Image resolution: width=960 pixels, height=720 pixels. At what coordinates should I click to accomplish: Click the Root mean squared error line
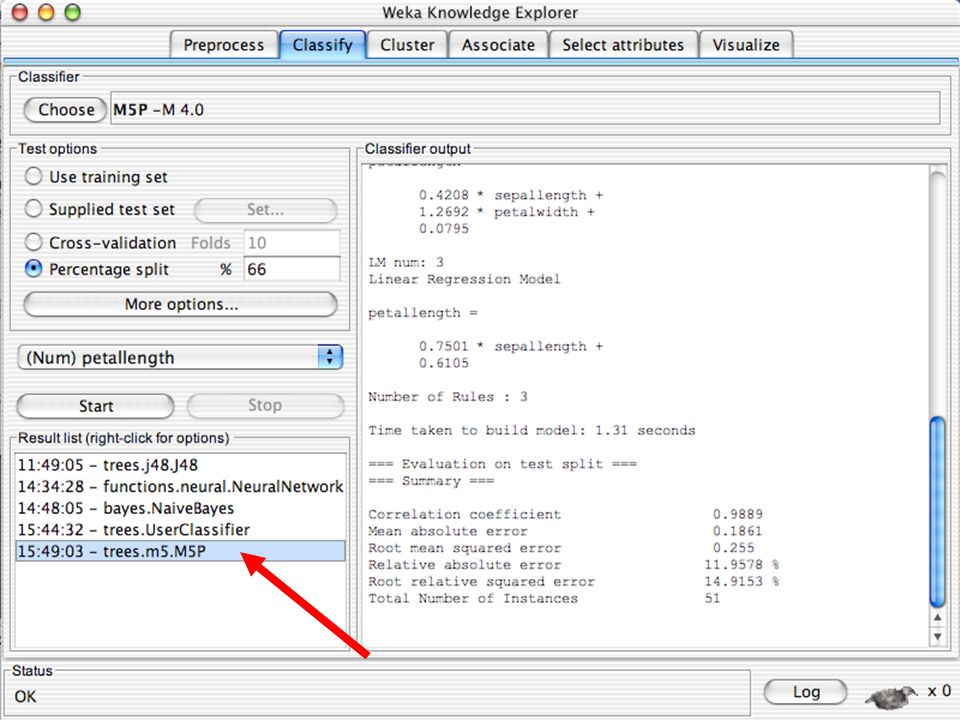pos(561,548)
